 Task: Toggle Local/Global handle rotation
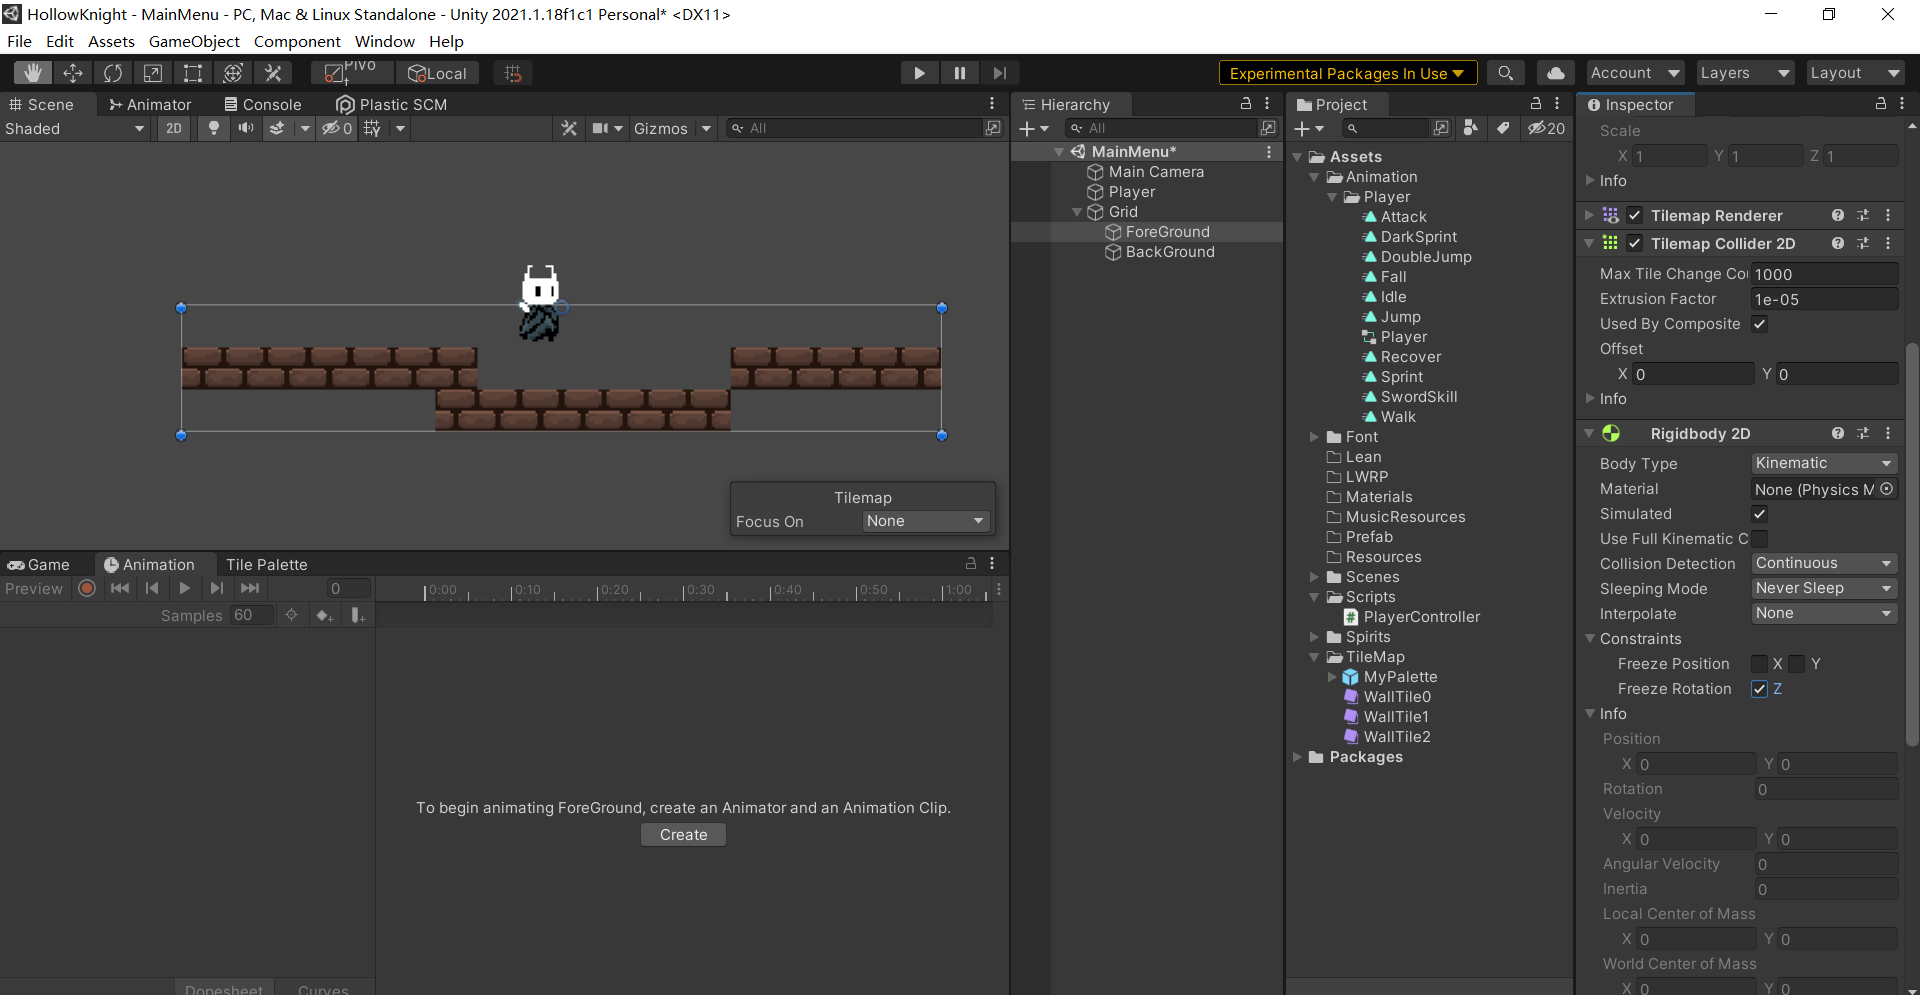[x=438, y=73]
